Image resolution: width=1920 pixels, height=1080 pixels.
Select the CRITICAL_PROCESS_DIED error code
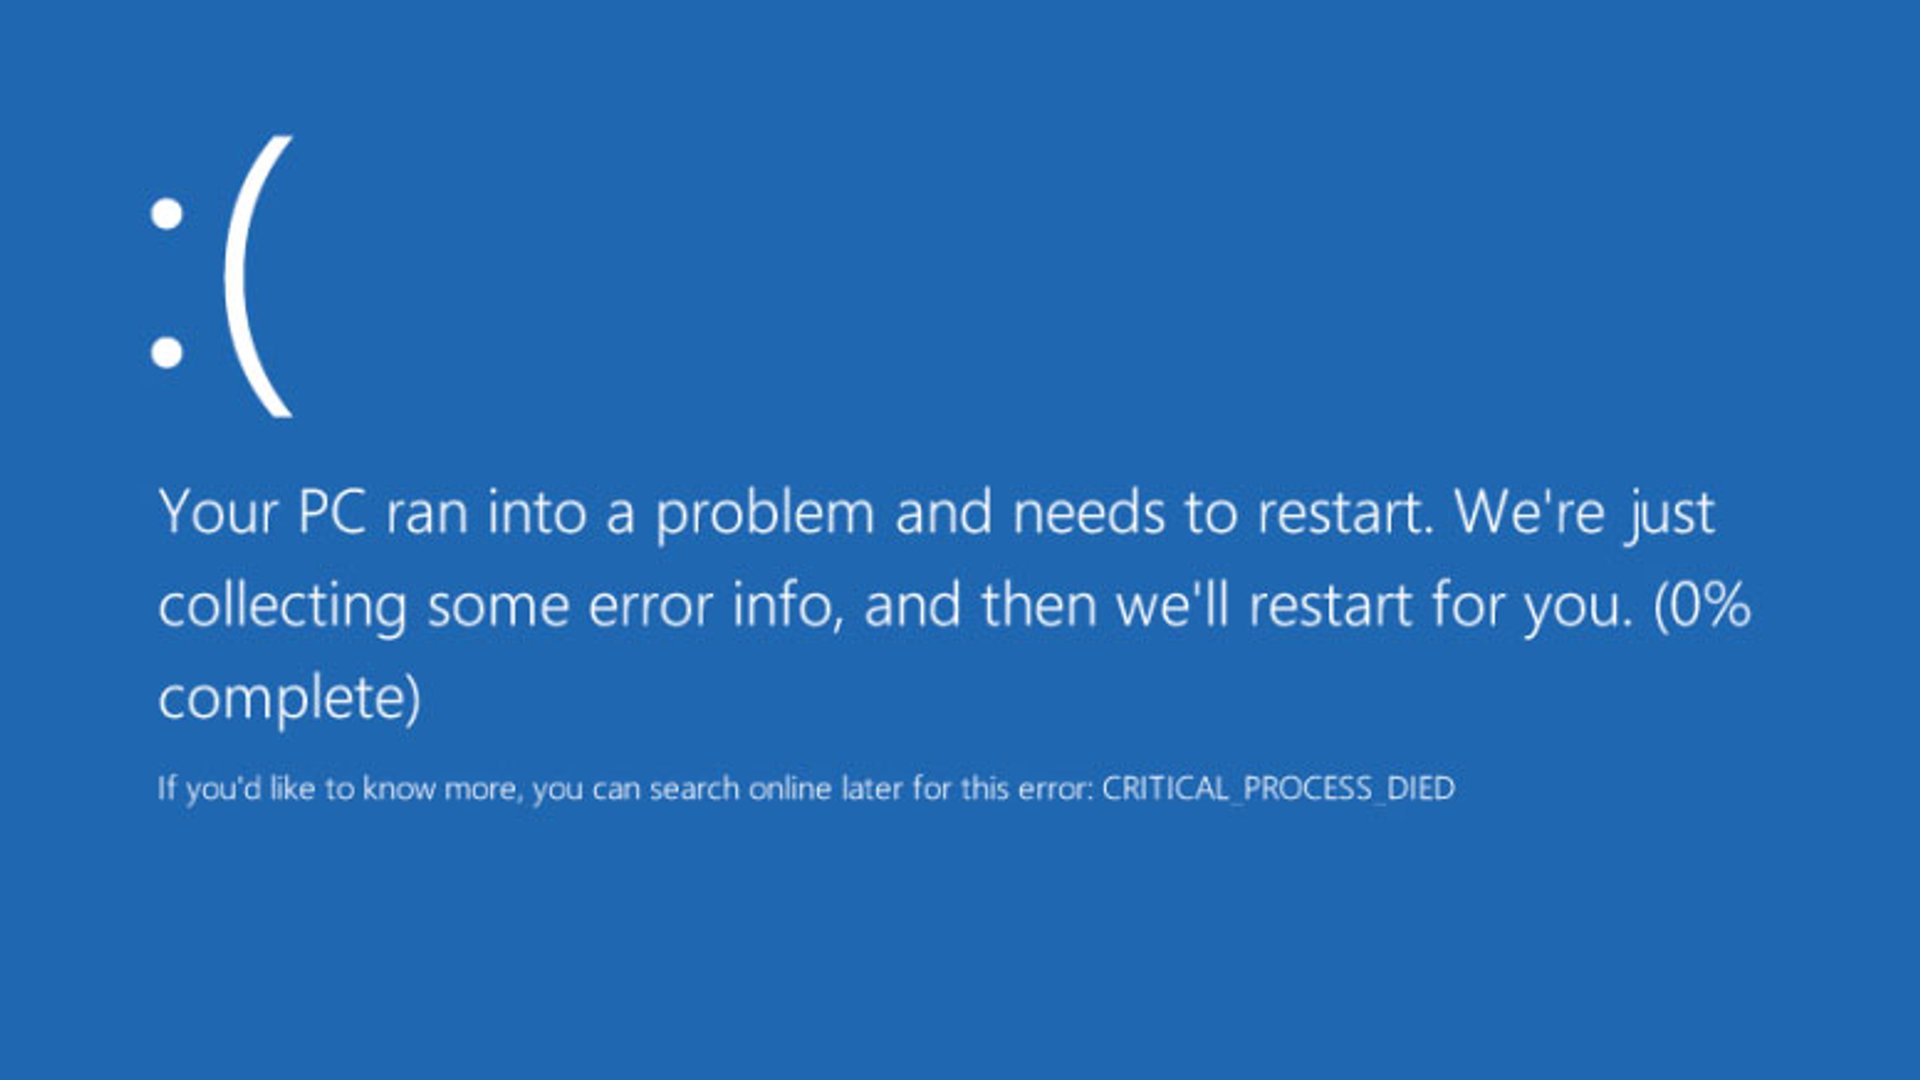pos(1278,788)
